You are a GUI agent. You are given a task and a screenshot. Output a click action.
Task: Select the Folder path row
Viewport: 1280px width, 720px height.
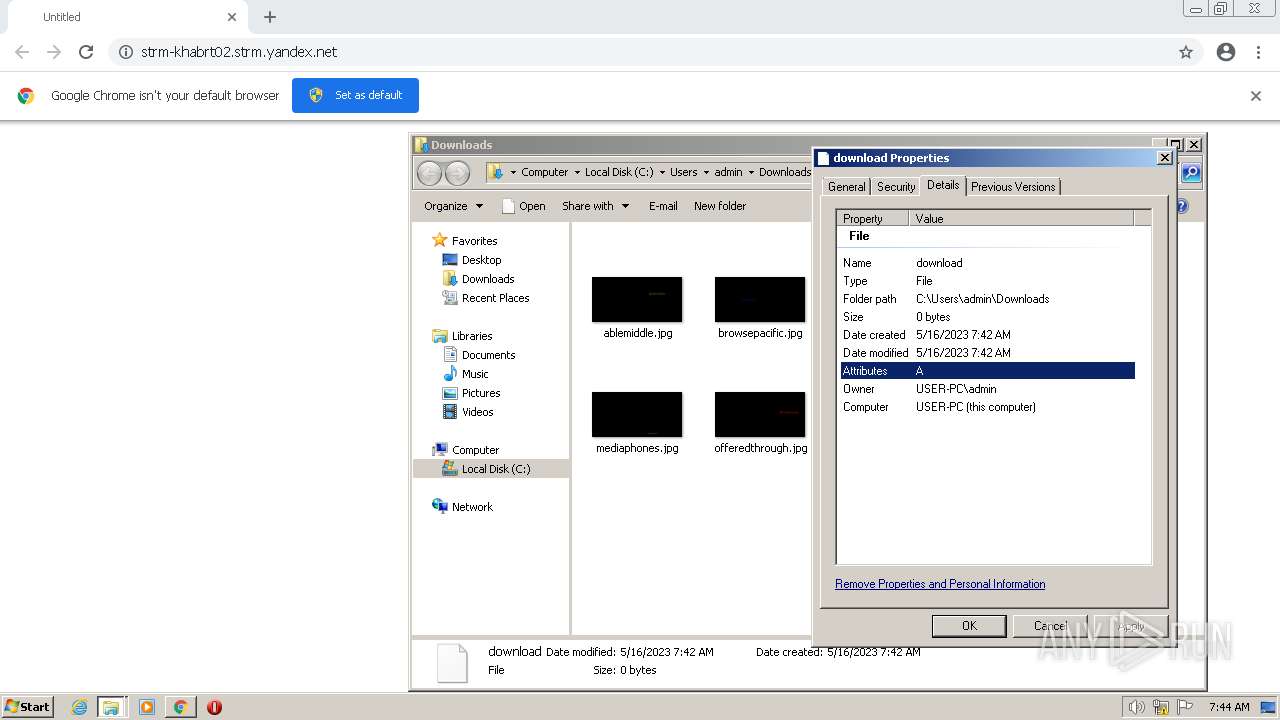[988, 299]
